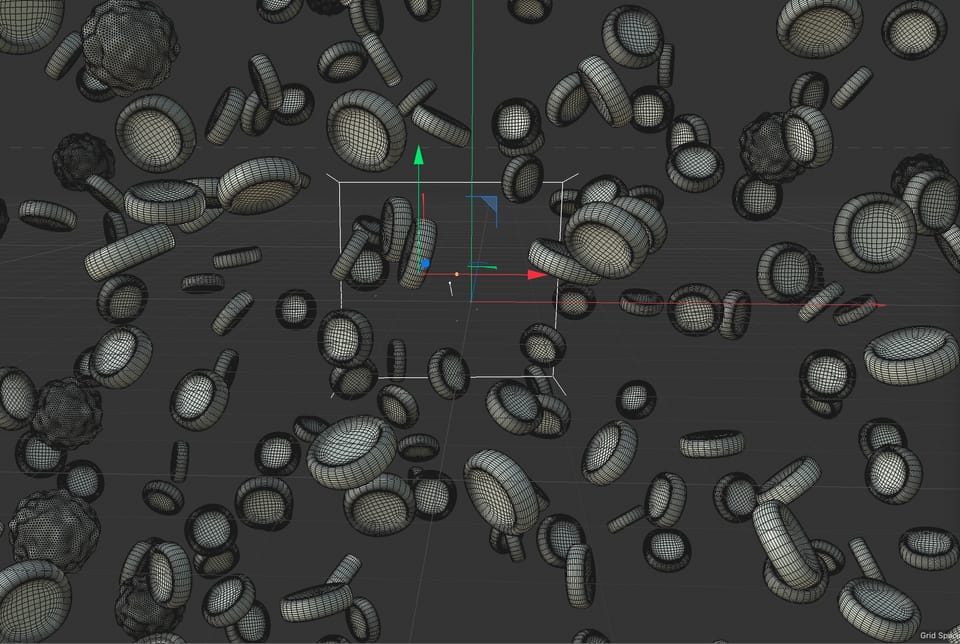Click the small green plane handle below the gizmo center

point(483,266)
